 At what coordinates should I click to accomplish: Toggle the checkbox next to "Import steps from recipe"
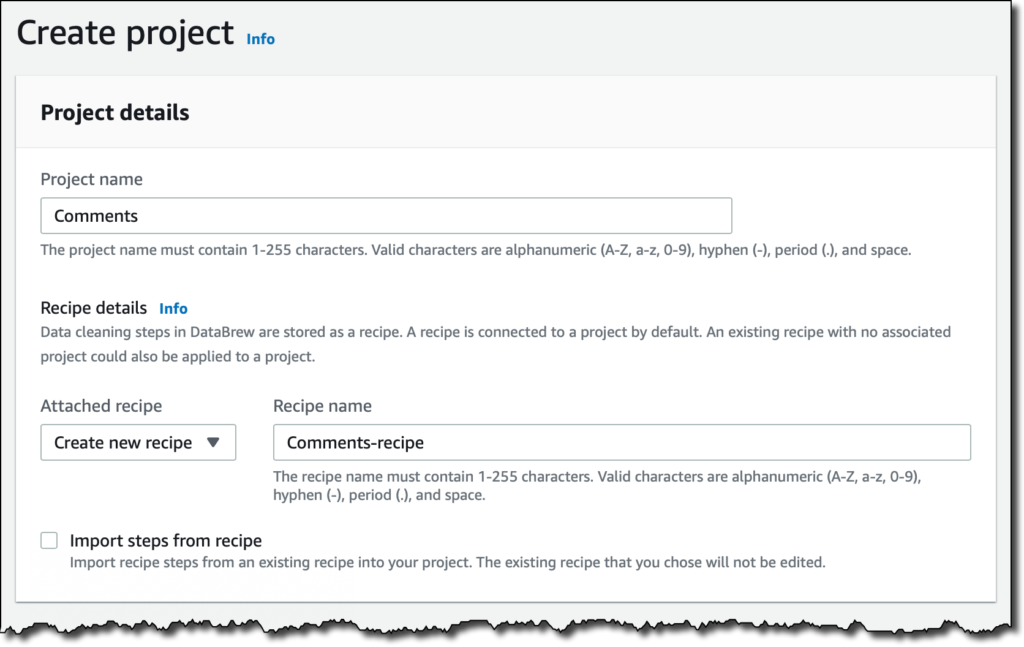tap(48, 539)
